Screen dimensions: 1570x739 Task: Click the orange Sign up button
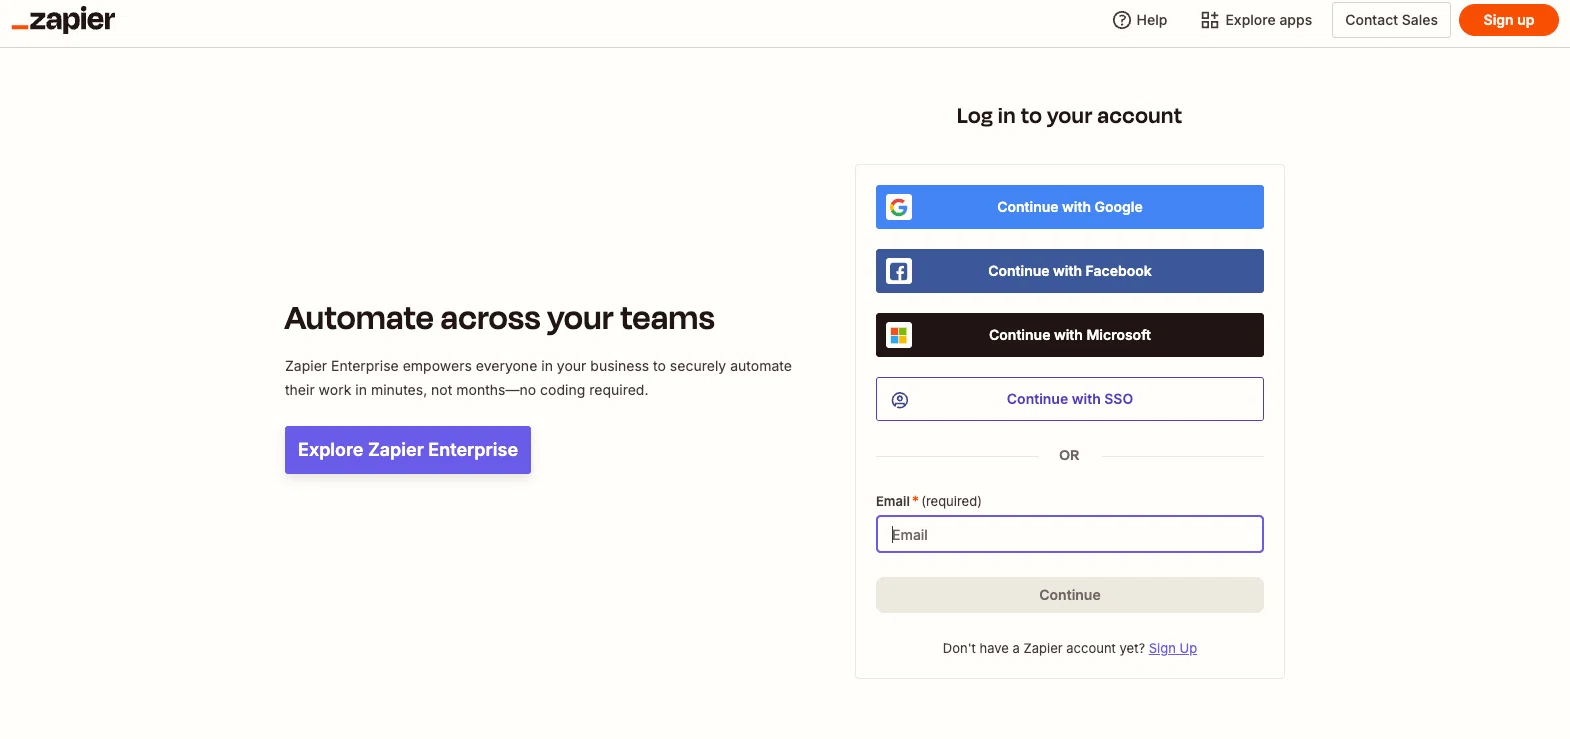click(x=1508, y=20)
